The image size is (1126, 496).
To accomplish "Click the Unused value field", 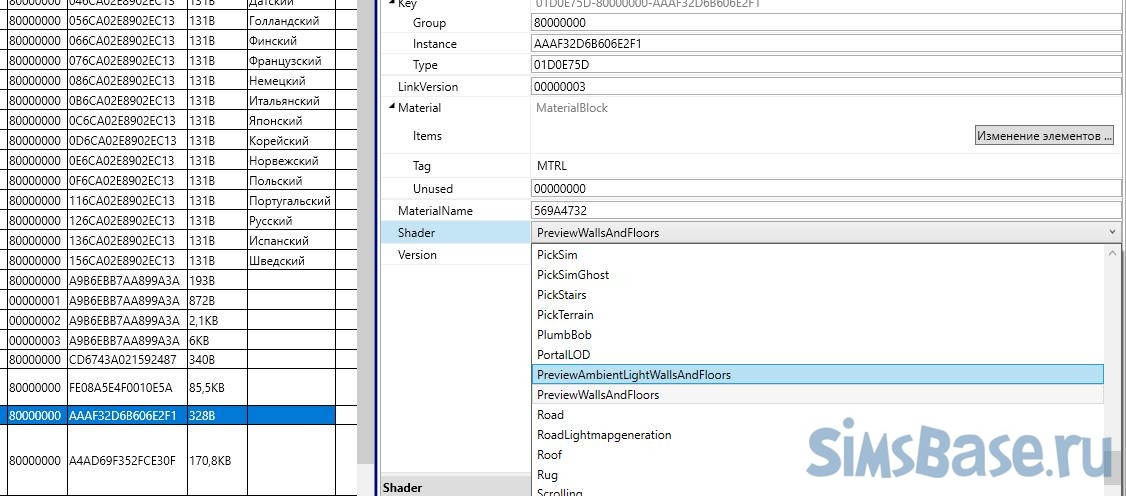I will [825, 189].
